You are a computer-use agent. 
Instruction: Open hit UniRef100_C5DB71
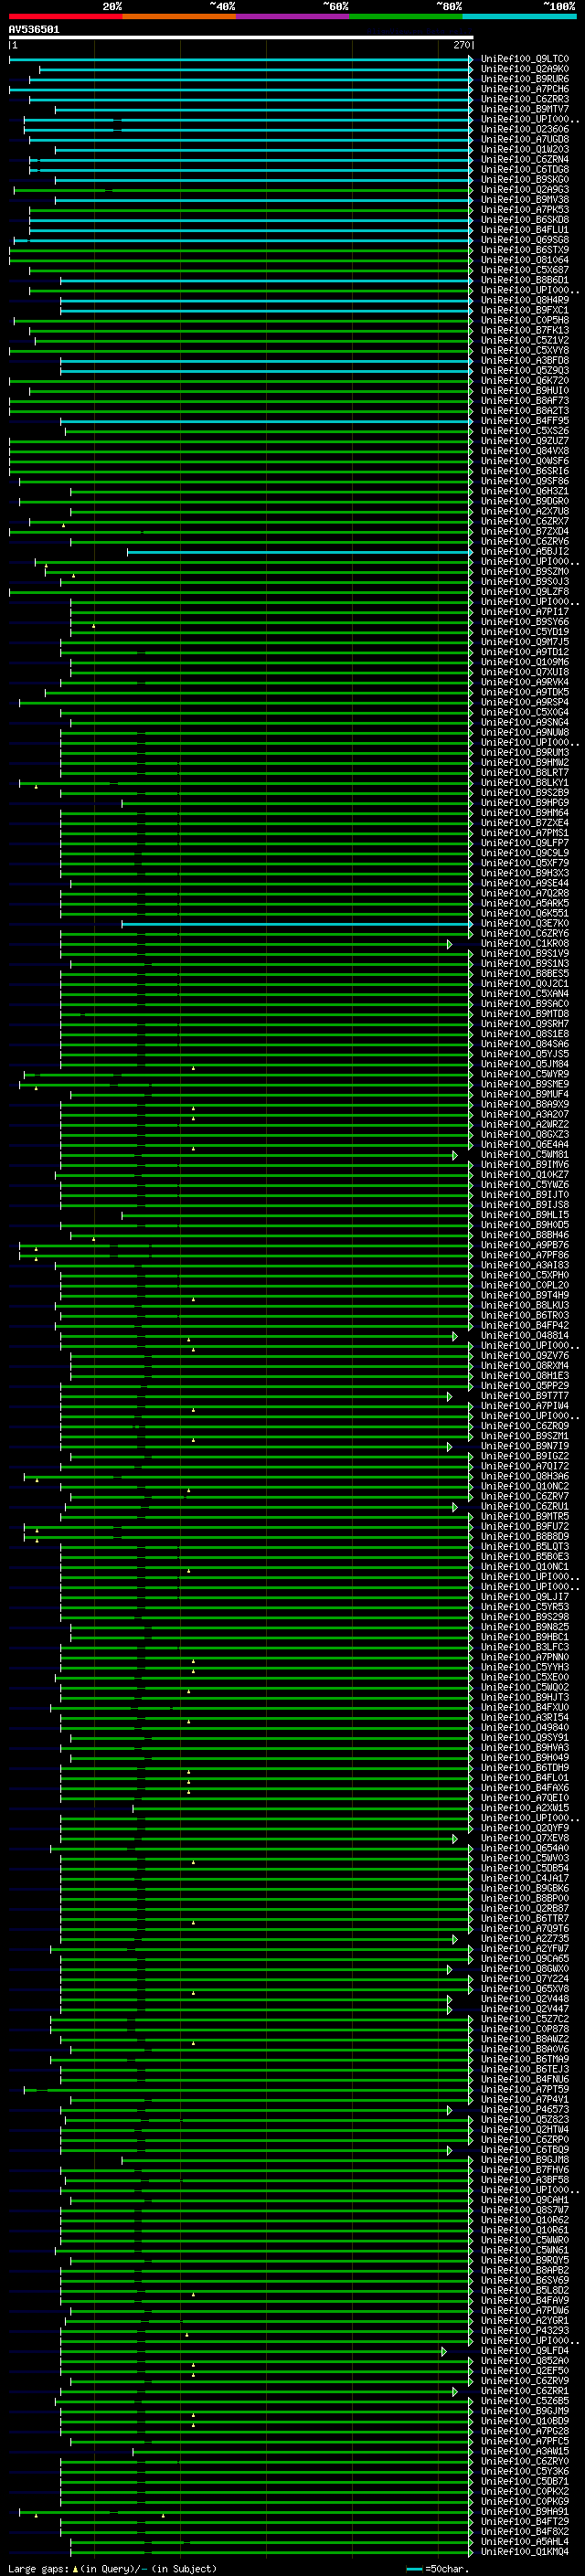[525, 2482]
